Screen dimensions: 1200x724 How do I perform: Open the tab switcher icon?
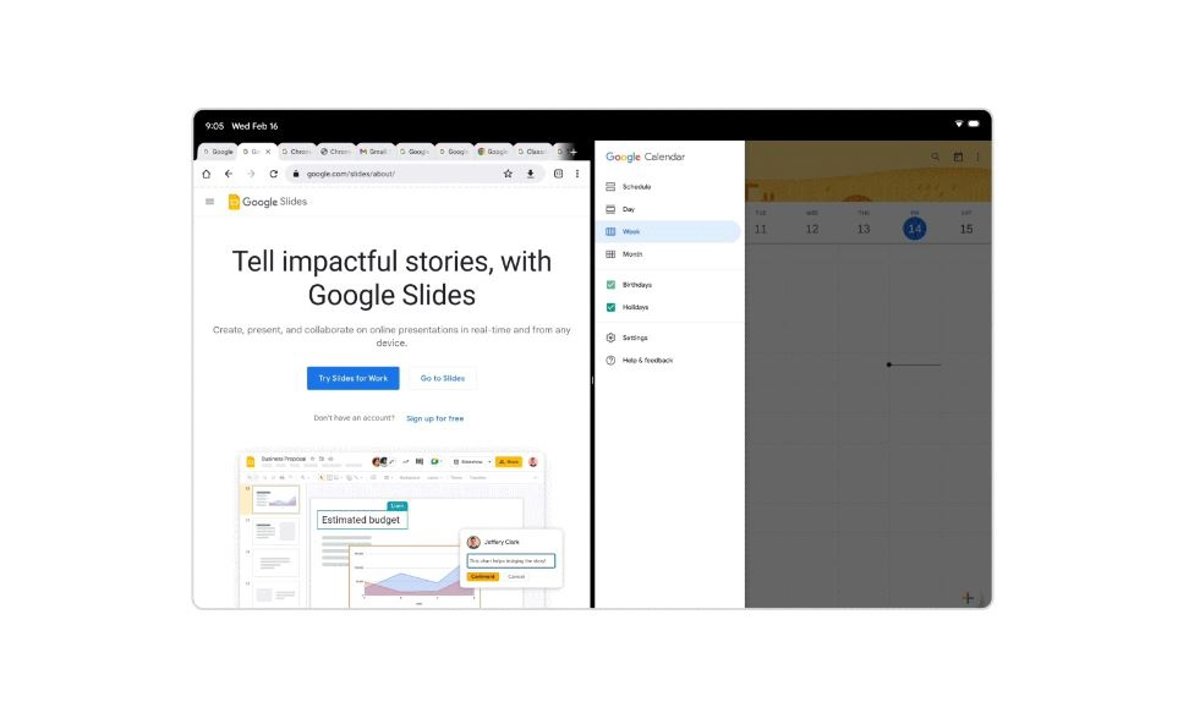pos(558,174)
